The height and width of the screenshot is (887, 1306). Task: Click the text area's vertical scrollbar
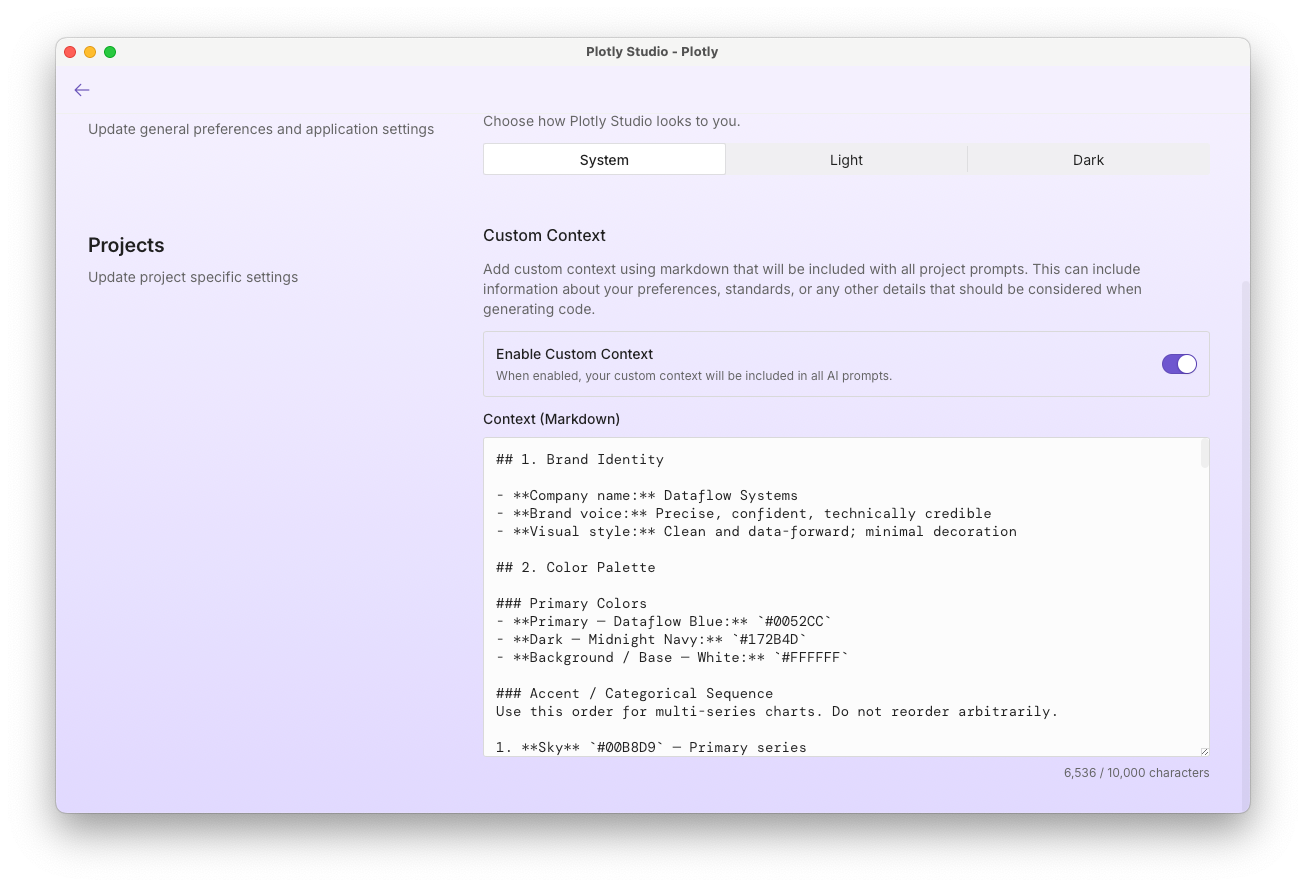click(1205, 453)
